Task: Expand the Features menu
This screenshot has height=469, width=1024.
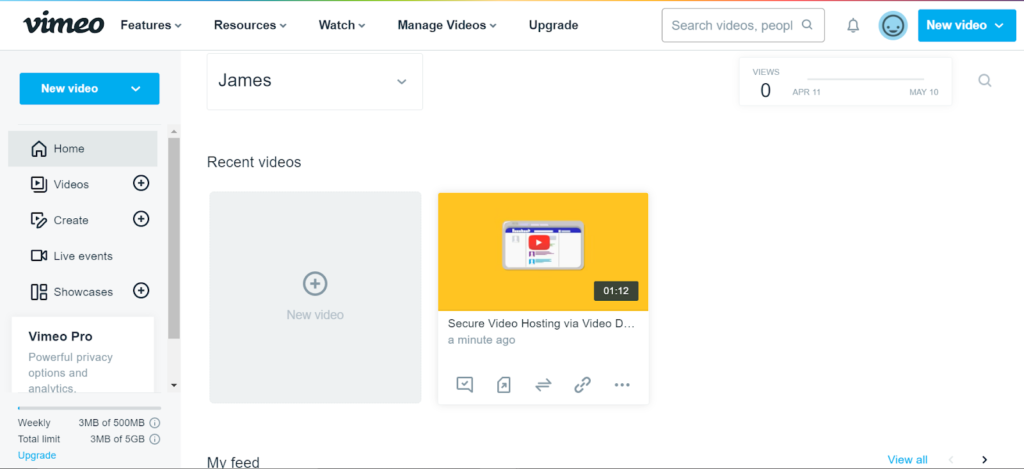Action: click(151, 25)
